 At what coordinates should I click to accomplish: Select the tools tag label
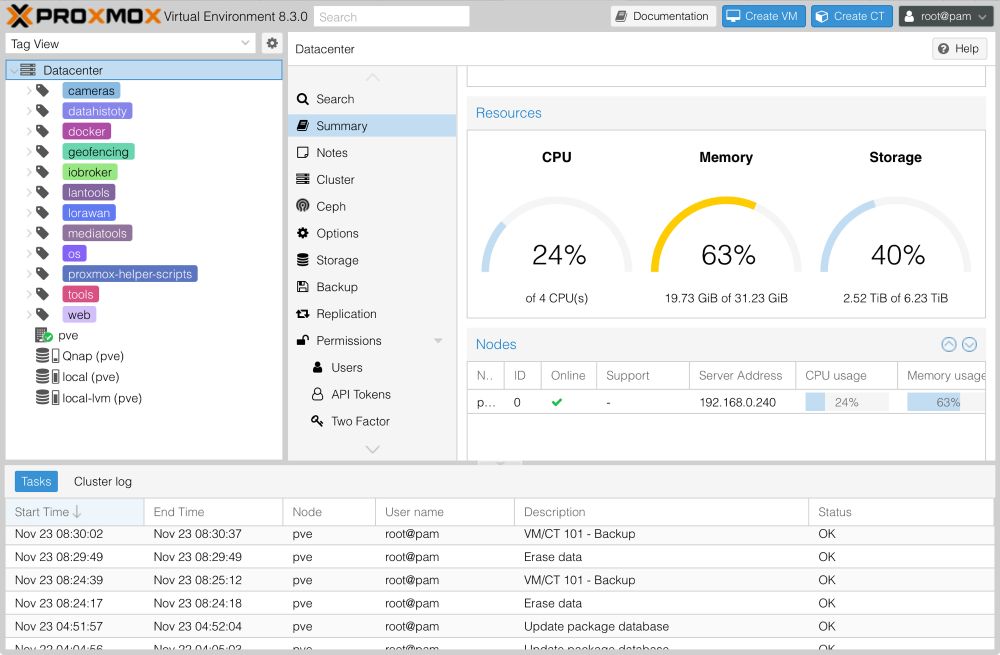tap(80, 295)
